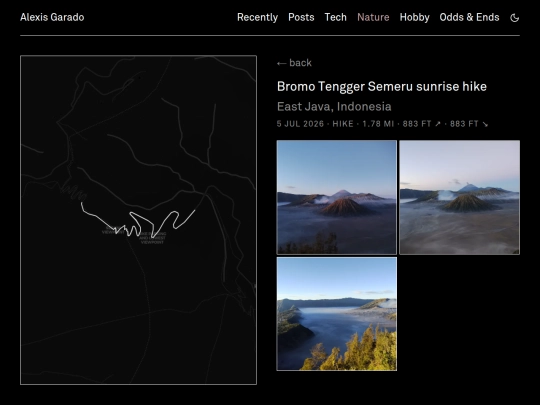The image size is (540, 405).
Task: Click the 1.78 MI distance value
Action: click(x=378, y=124)
